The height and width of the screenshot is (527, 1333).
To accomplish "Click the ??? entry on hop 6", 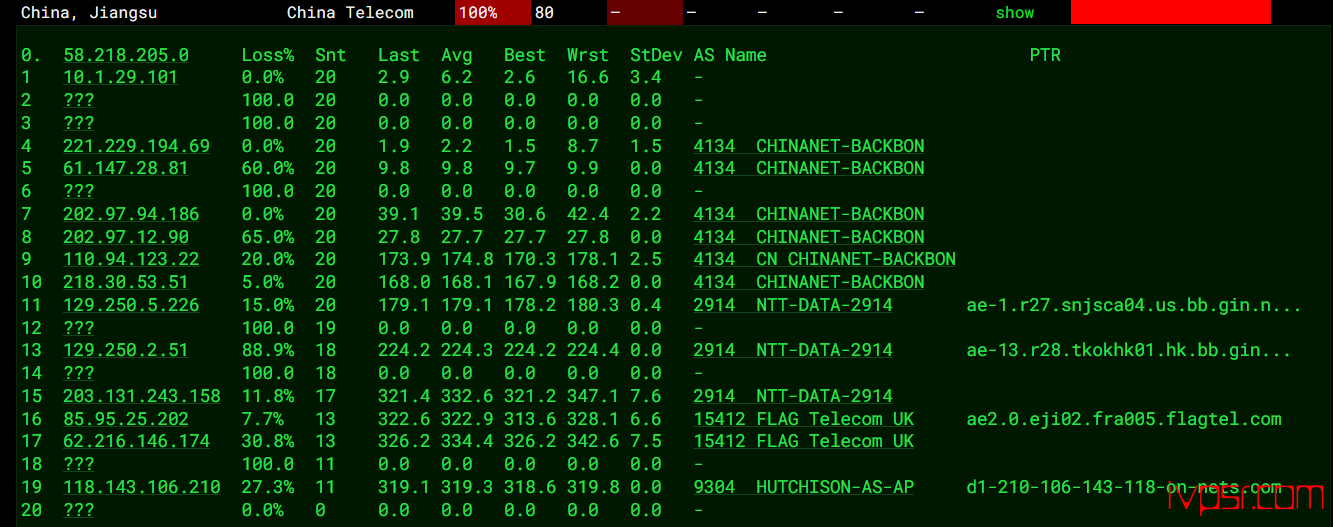I will point(78,191).
